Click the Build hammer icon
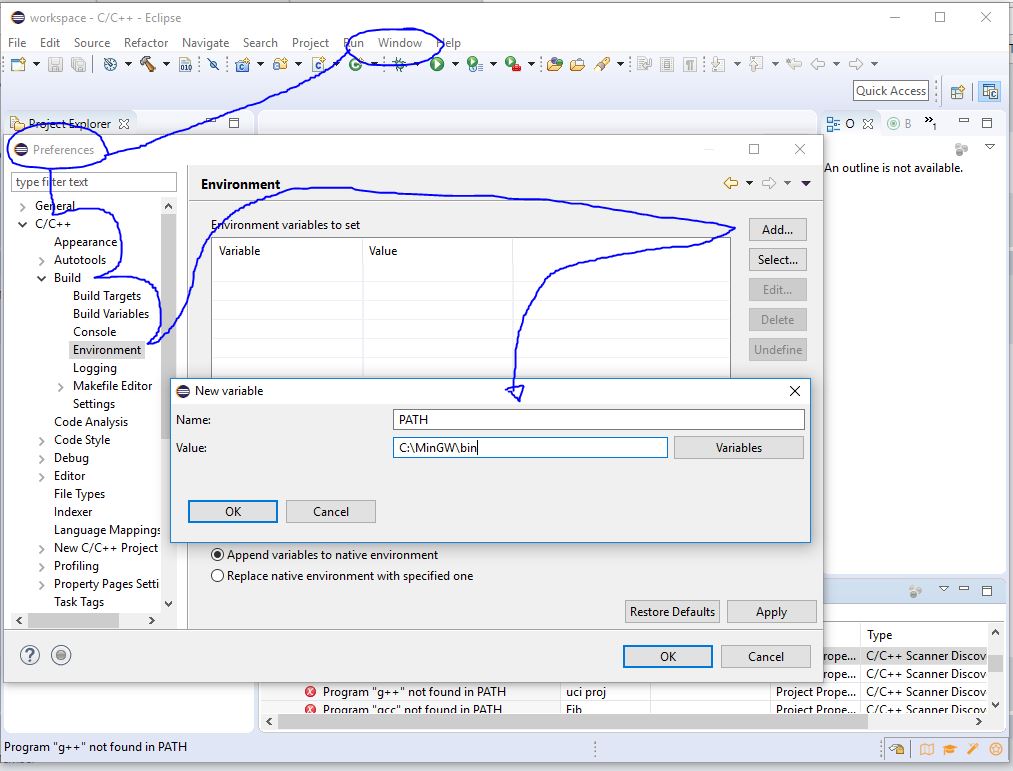Screen dimensions: 1013x771 tap(147, 65)
